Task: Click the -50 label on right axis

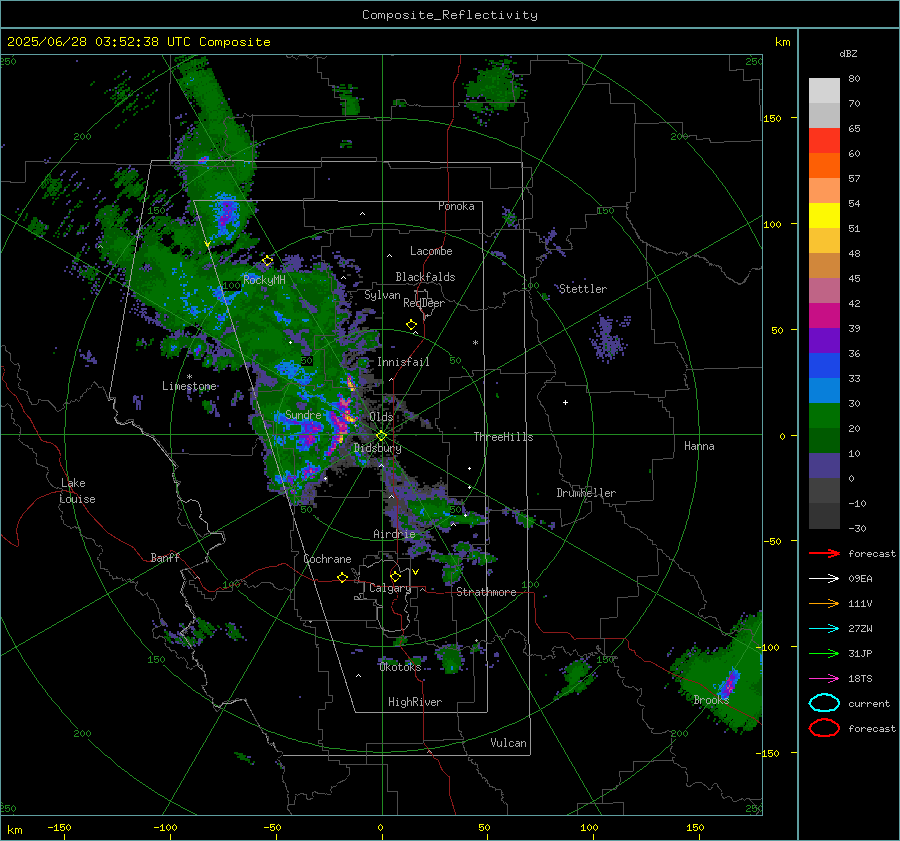Action: (772, 541)
